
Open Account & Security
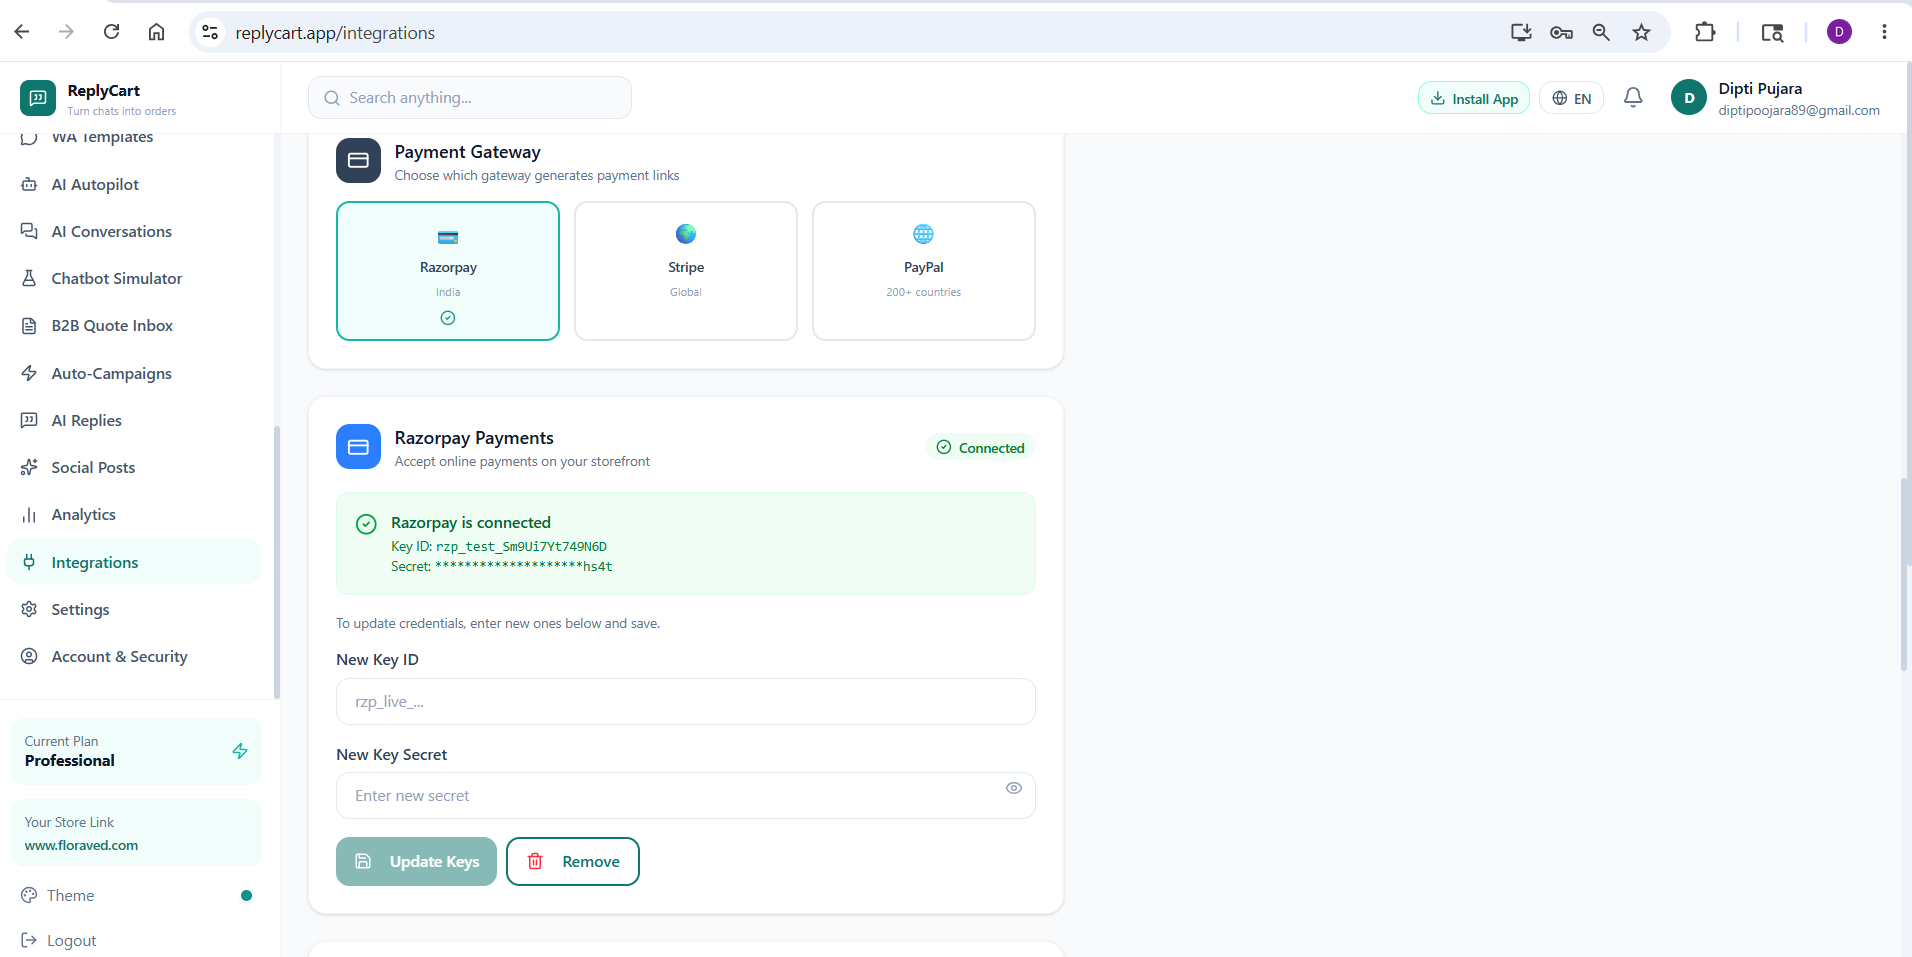tap(134, 656)
